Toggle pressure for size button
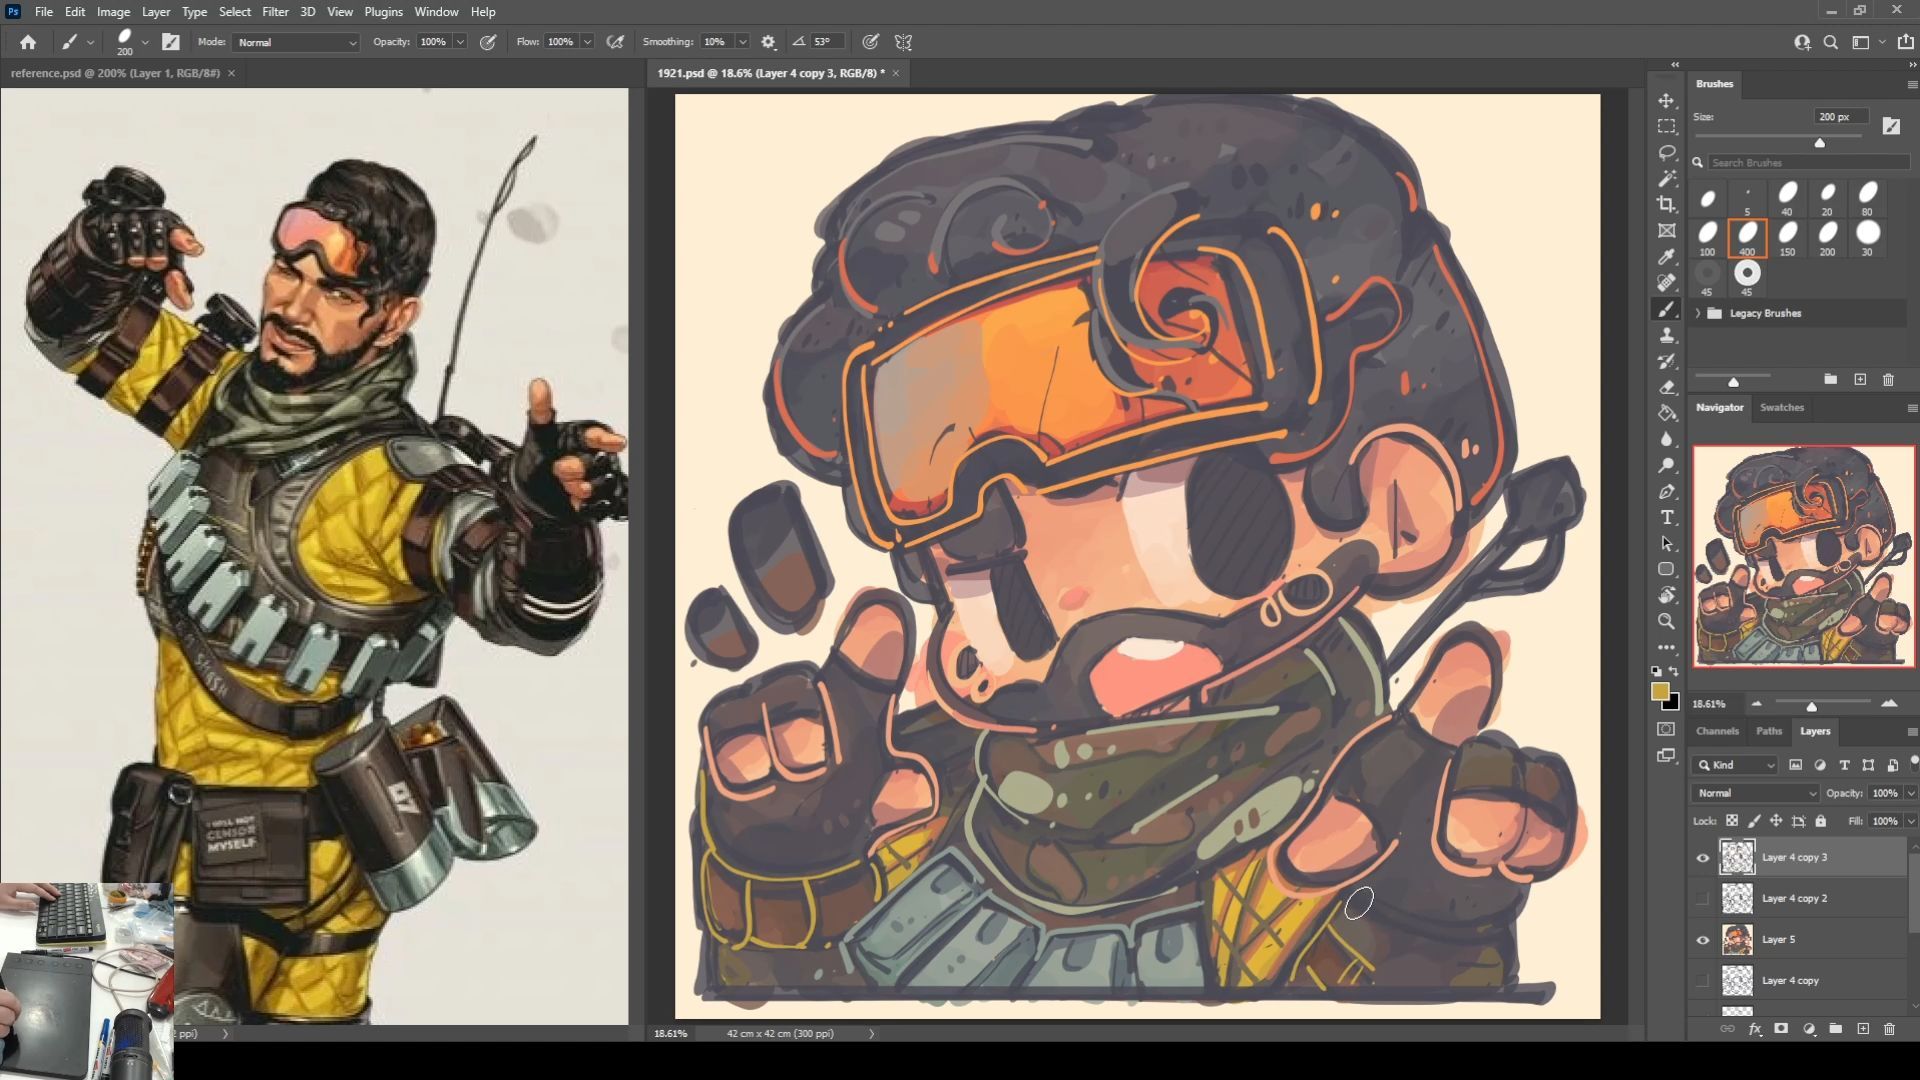This screenshot has height=1080, width=1920. point(871,42)
